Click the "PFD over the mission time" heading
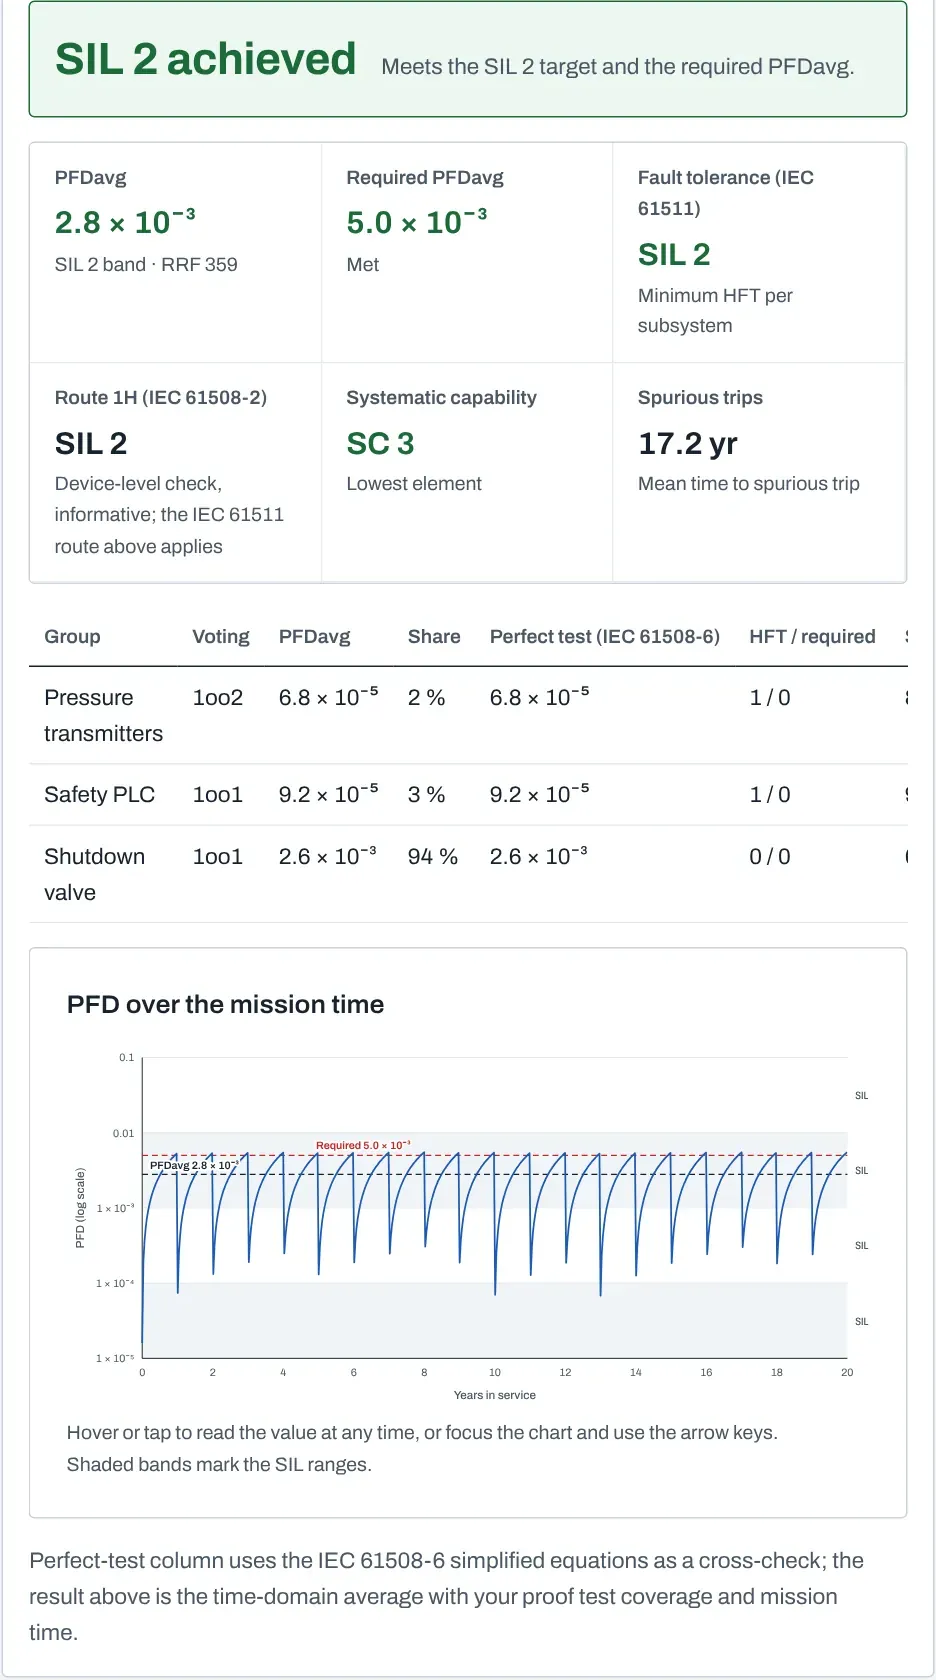The image size is (936, 1680). pyautogui.click(x=225, y=1004)
